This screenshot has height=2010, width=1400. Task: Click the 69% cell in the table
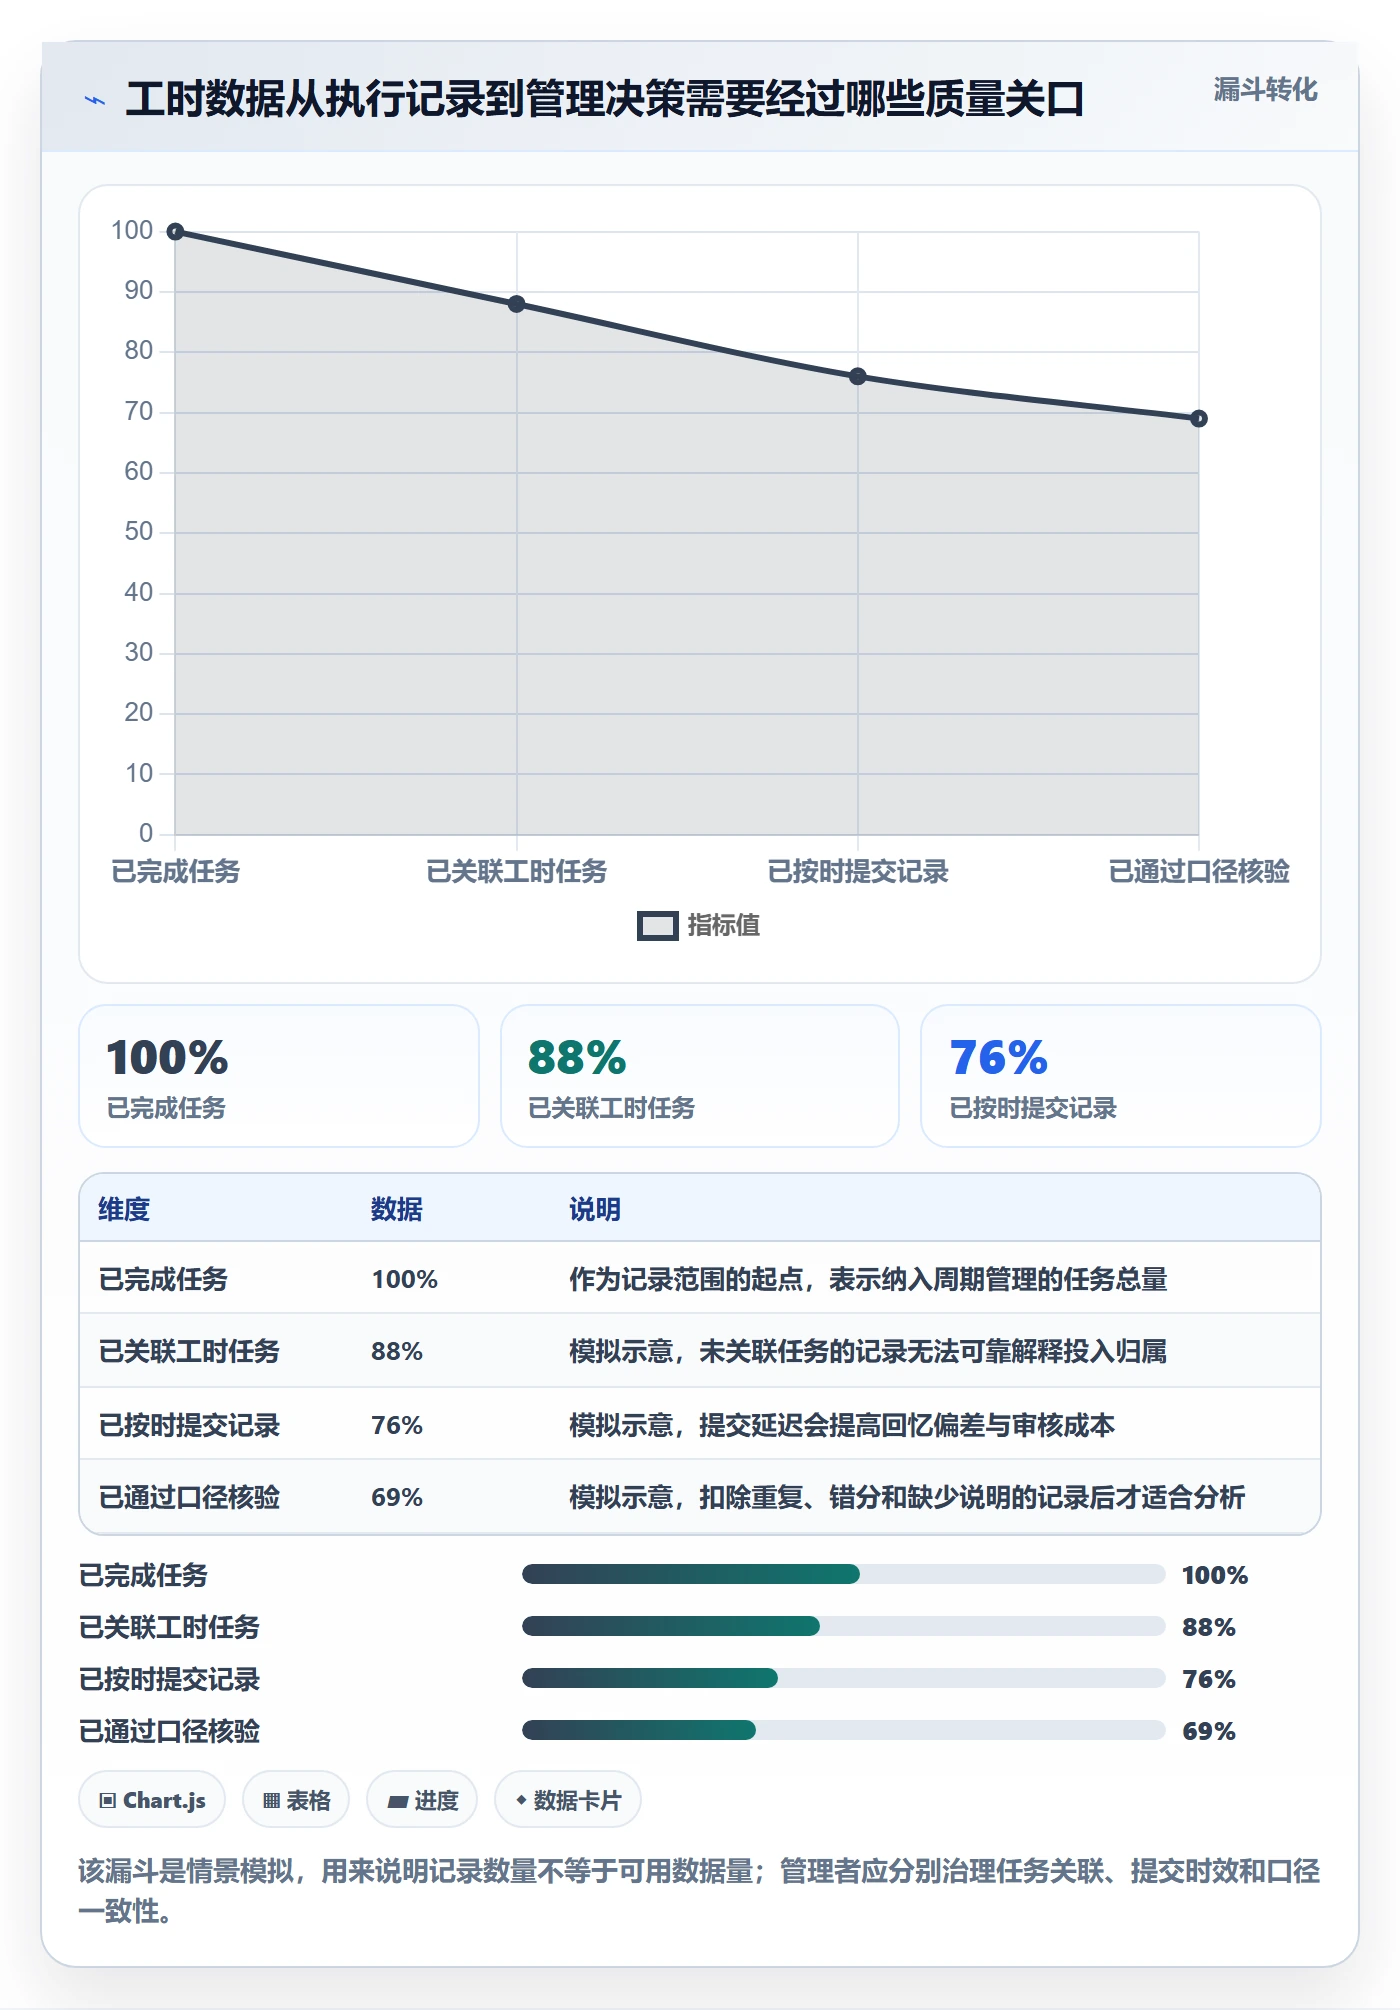(397, 1497)
